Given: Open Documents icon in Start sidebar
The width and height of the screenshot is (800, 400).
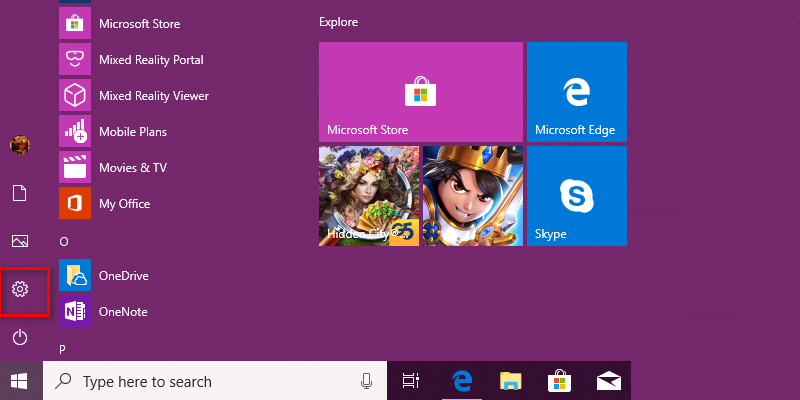Looking at the screenshot, I should click(x=19, y=193).
